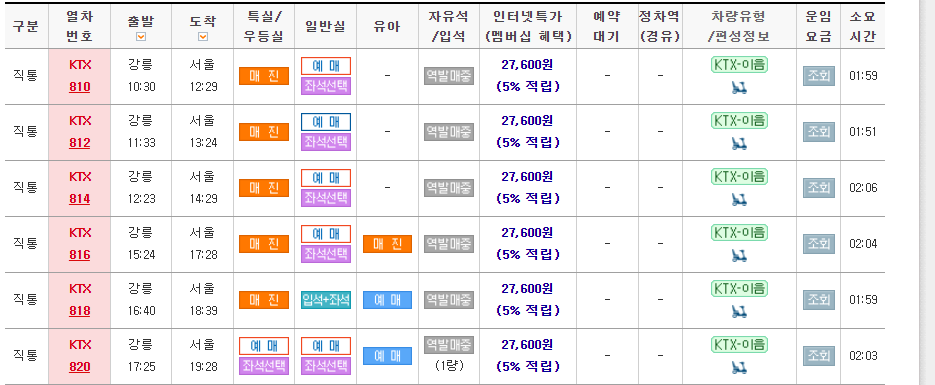Viewport: 935px width, 385px height.
Task: Click sold-out 매진 first class for KTX 816
Action: (x=264, y=244)
